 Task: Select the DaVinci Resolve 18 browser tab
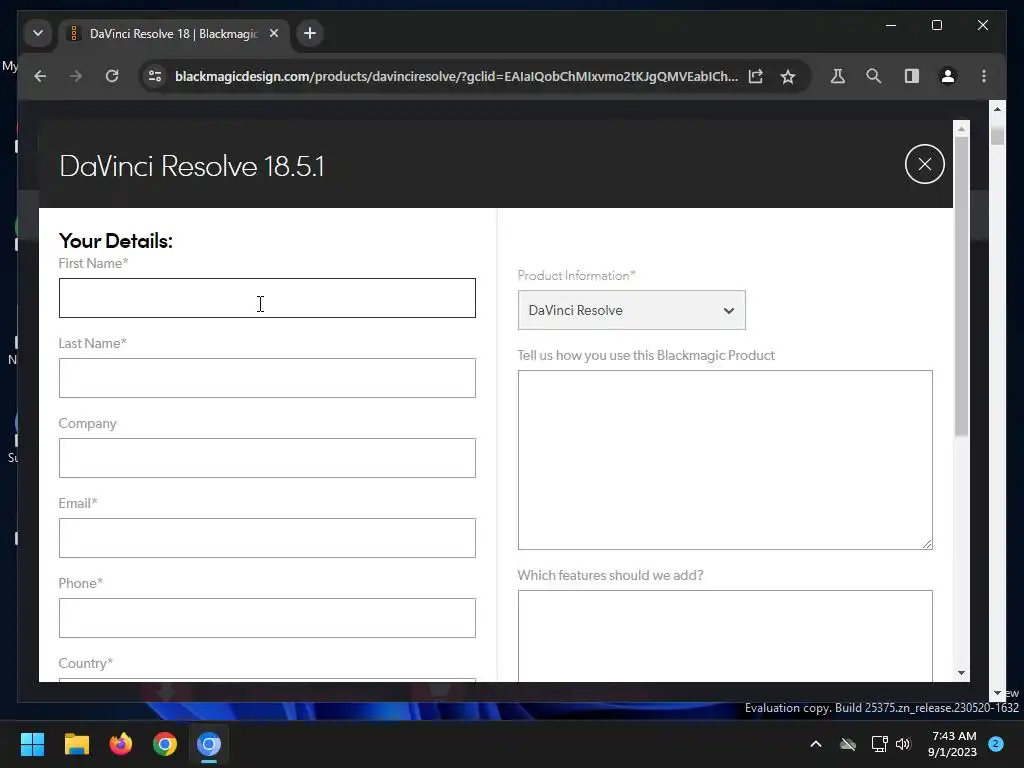(172, 33)
